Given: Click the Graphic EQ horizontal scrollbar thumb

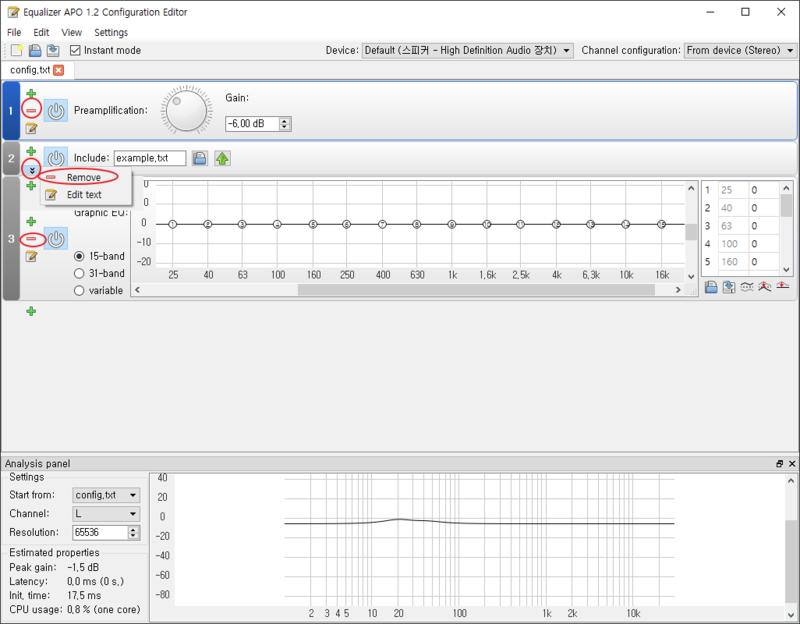Looking at the screenshot, I should pos(476,290).
